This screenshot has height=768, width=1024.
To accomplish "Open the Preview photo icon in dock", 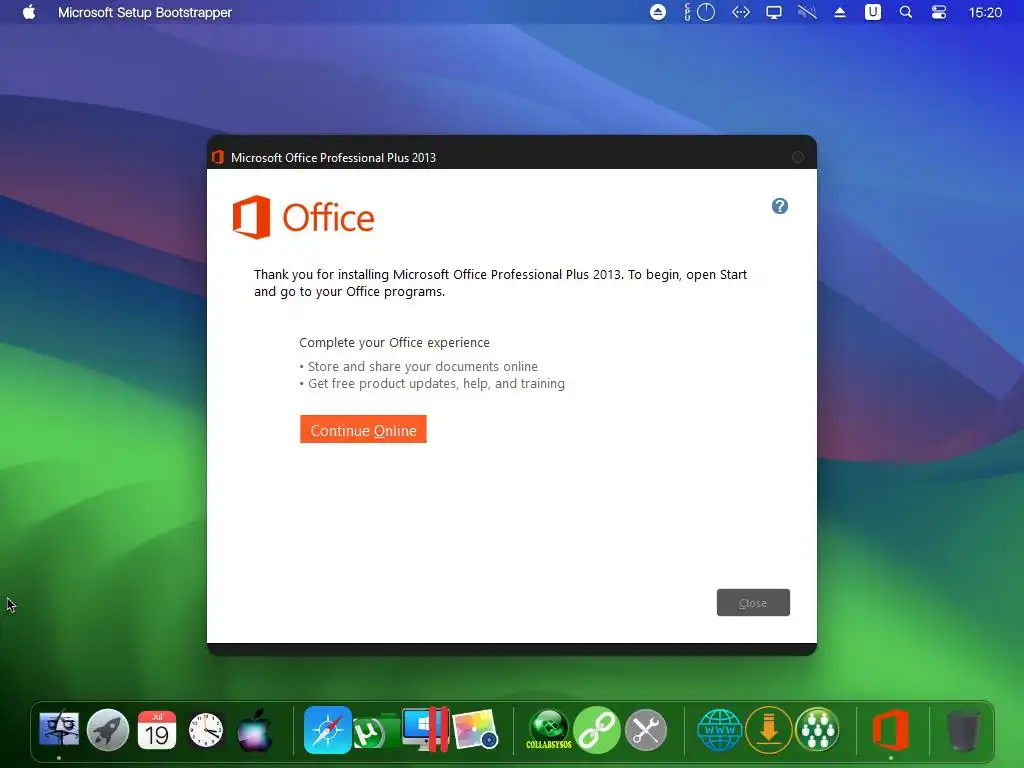I will (475, 729).
